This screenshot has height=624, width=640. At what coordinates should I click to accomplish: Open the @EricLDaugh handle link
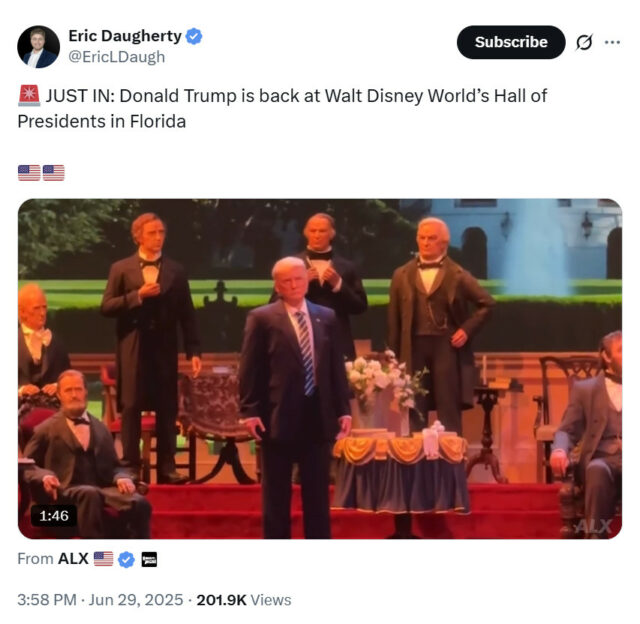coord(117,57)
